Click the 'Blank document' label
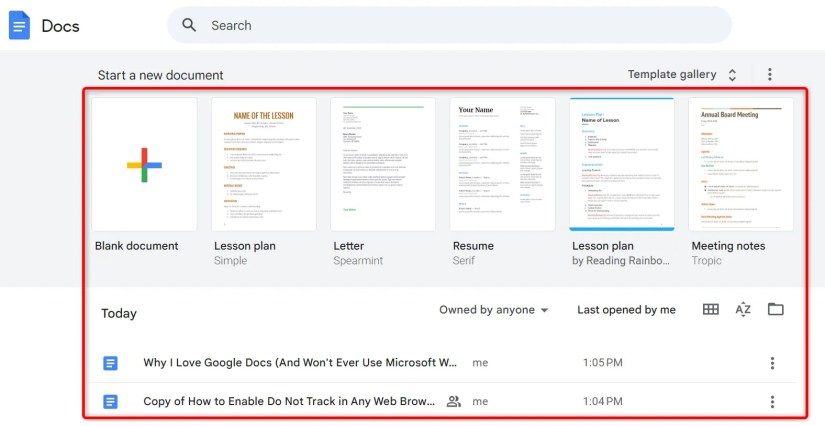The width and height of the screenshot is (825, 426). pyautogui.click(x=137, y=246)
